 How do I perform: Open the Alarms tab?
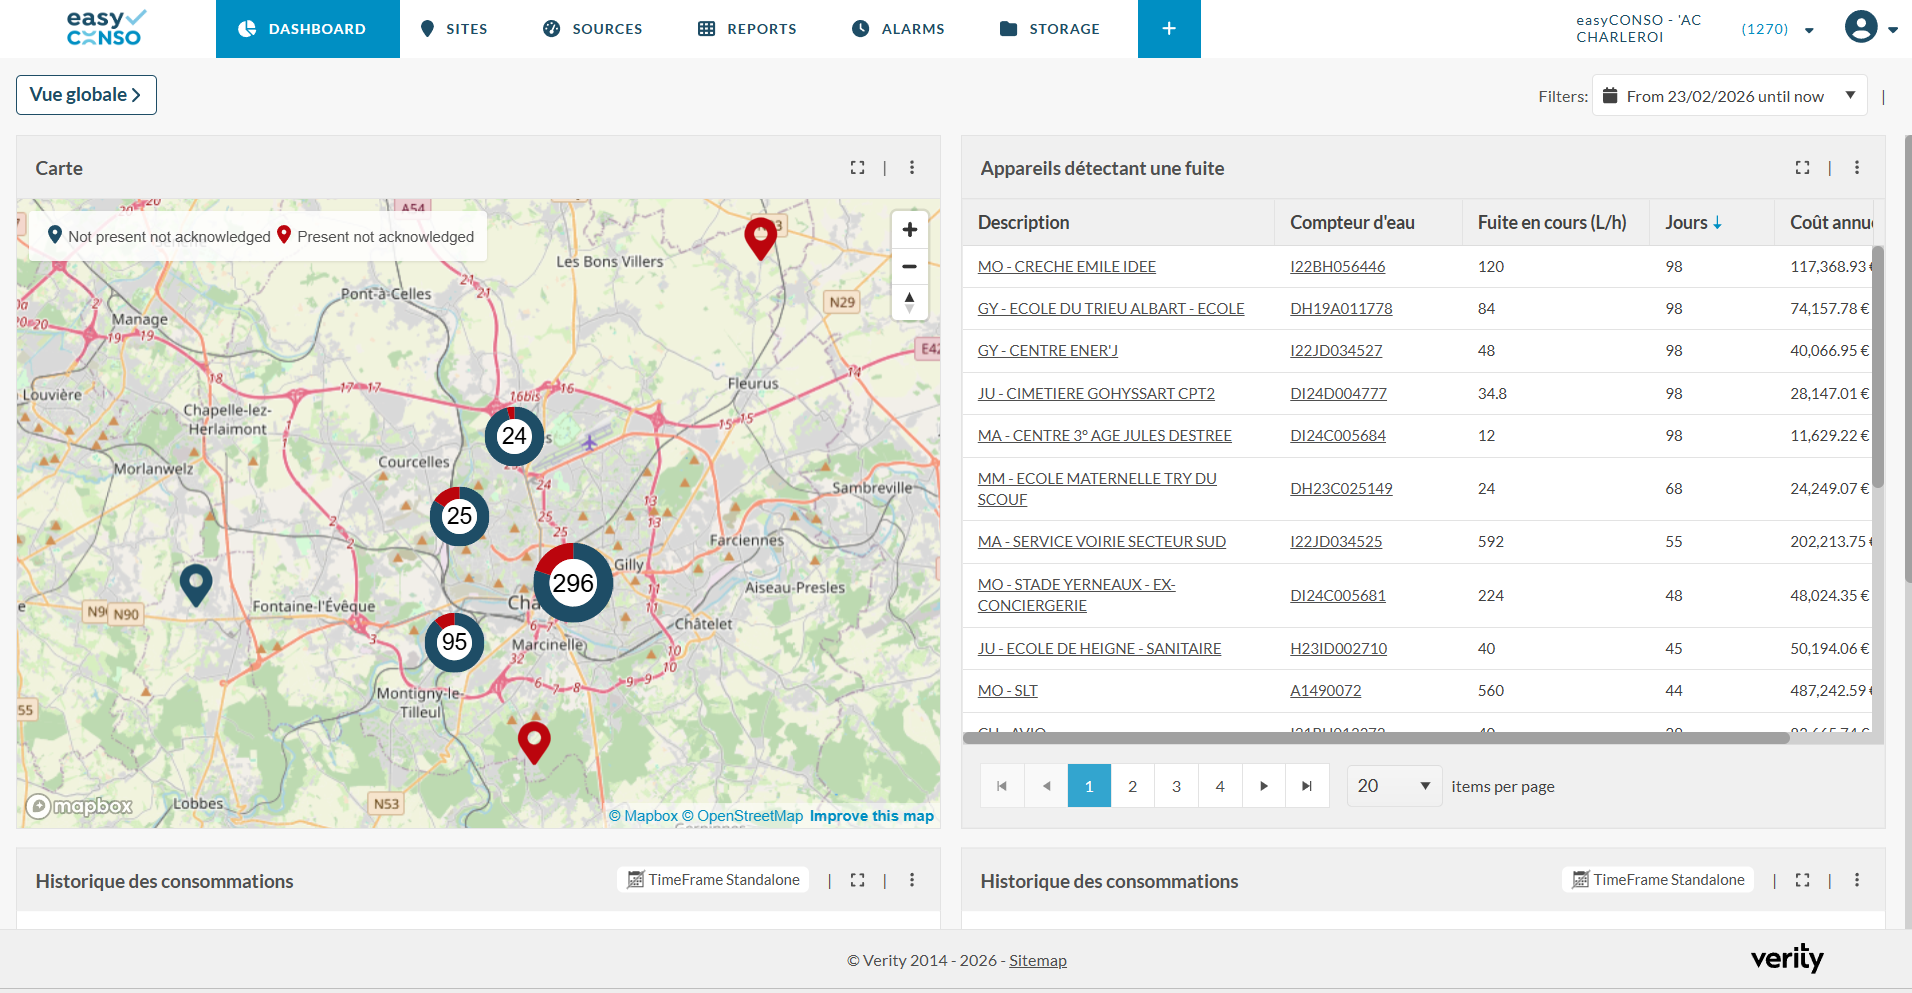[898, 29]
